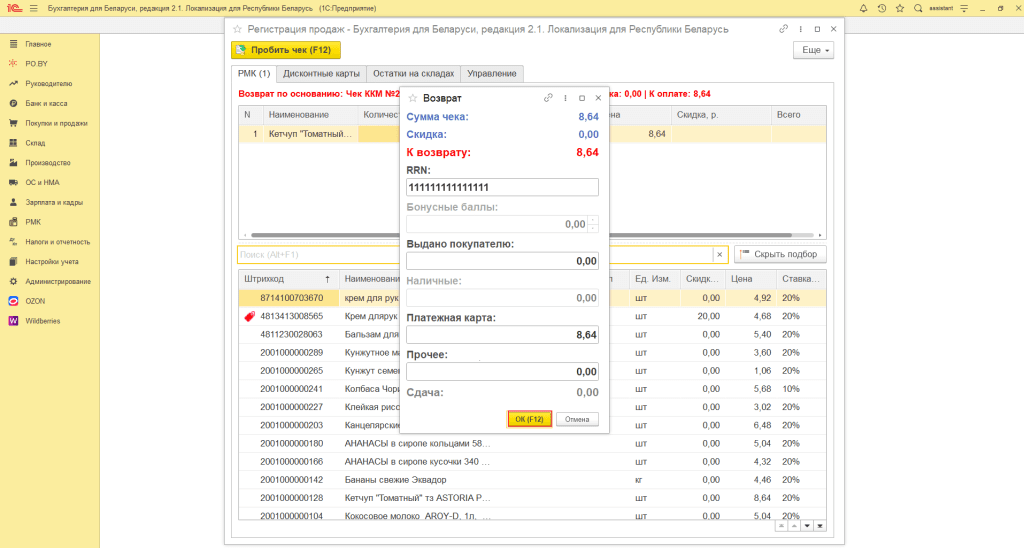Open more-actions dots of Регистрация продаж window
The height and width of the screenshot is (548, 1024).
tap(800, 29)
